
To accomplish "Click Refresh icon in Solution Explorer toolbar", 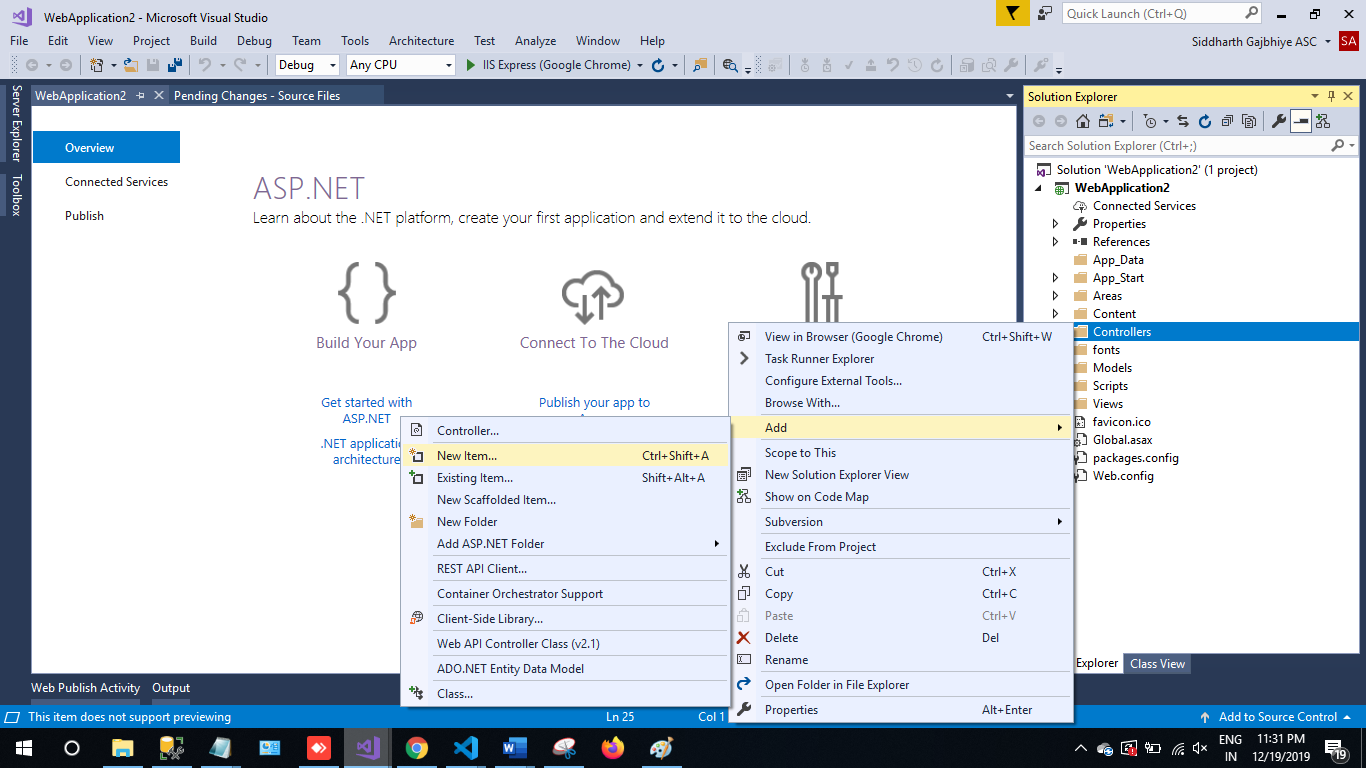I will [x=1205, y=121].
